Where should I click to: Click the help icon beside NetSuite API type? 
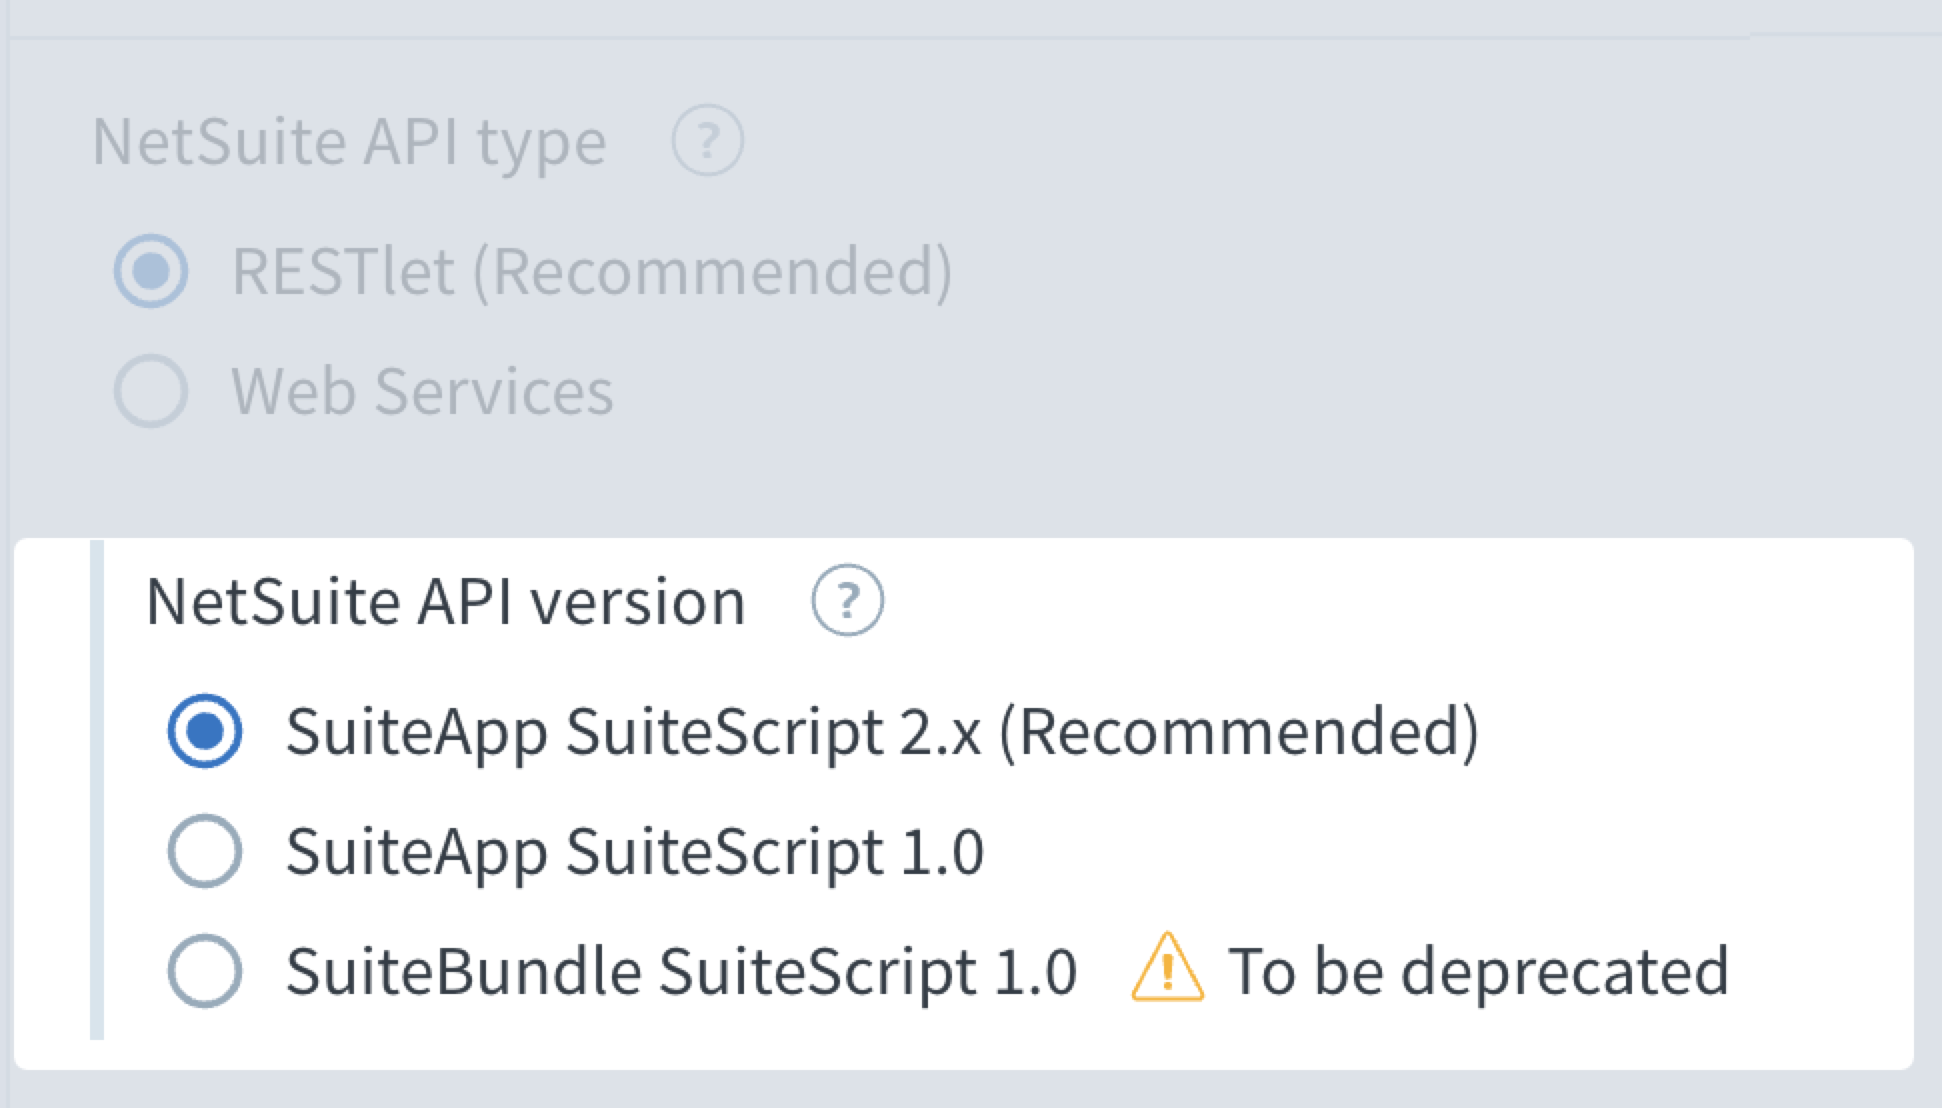pyautogui.click(x=707, y=141)
